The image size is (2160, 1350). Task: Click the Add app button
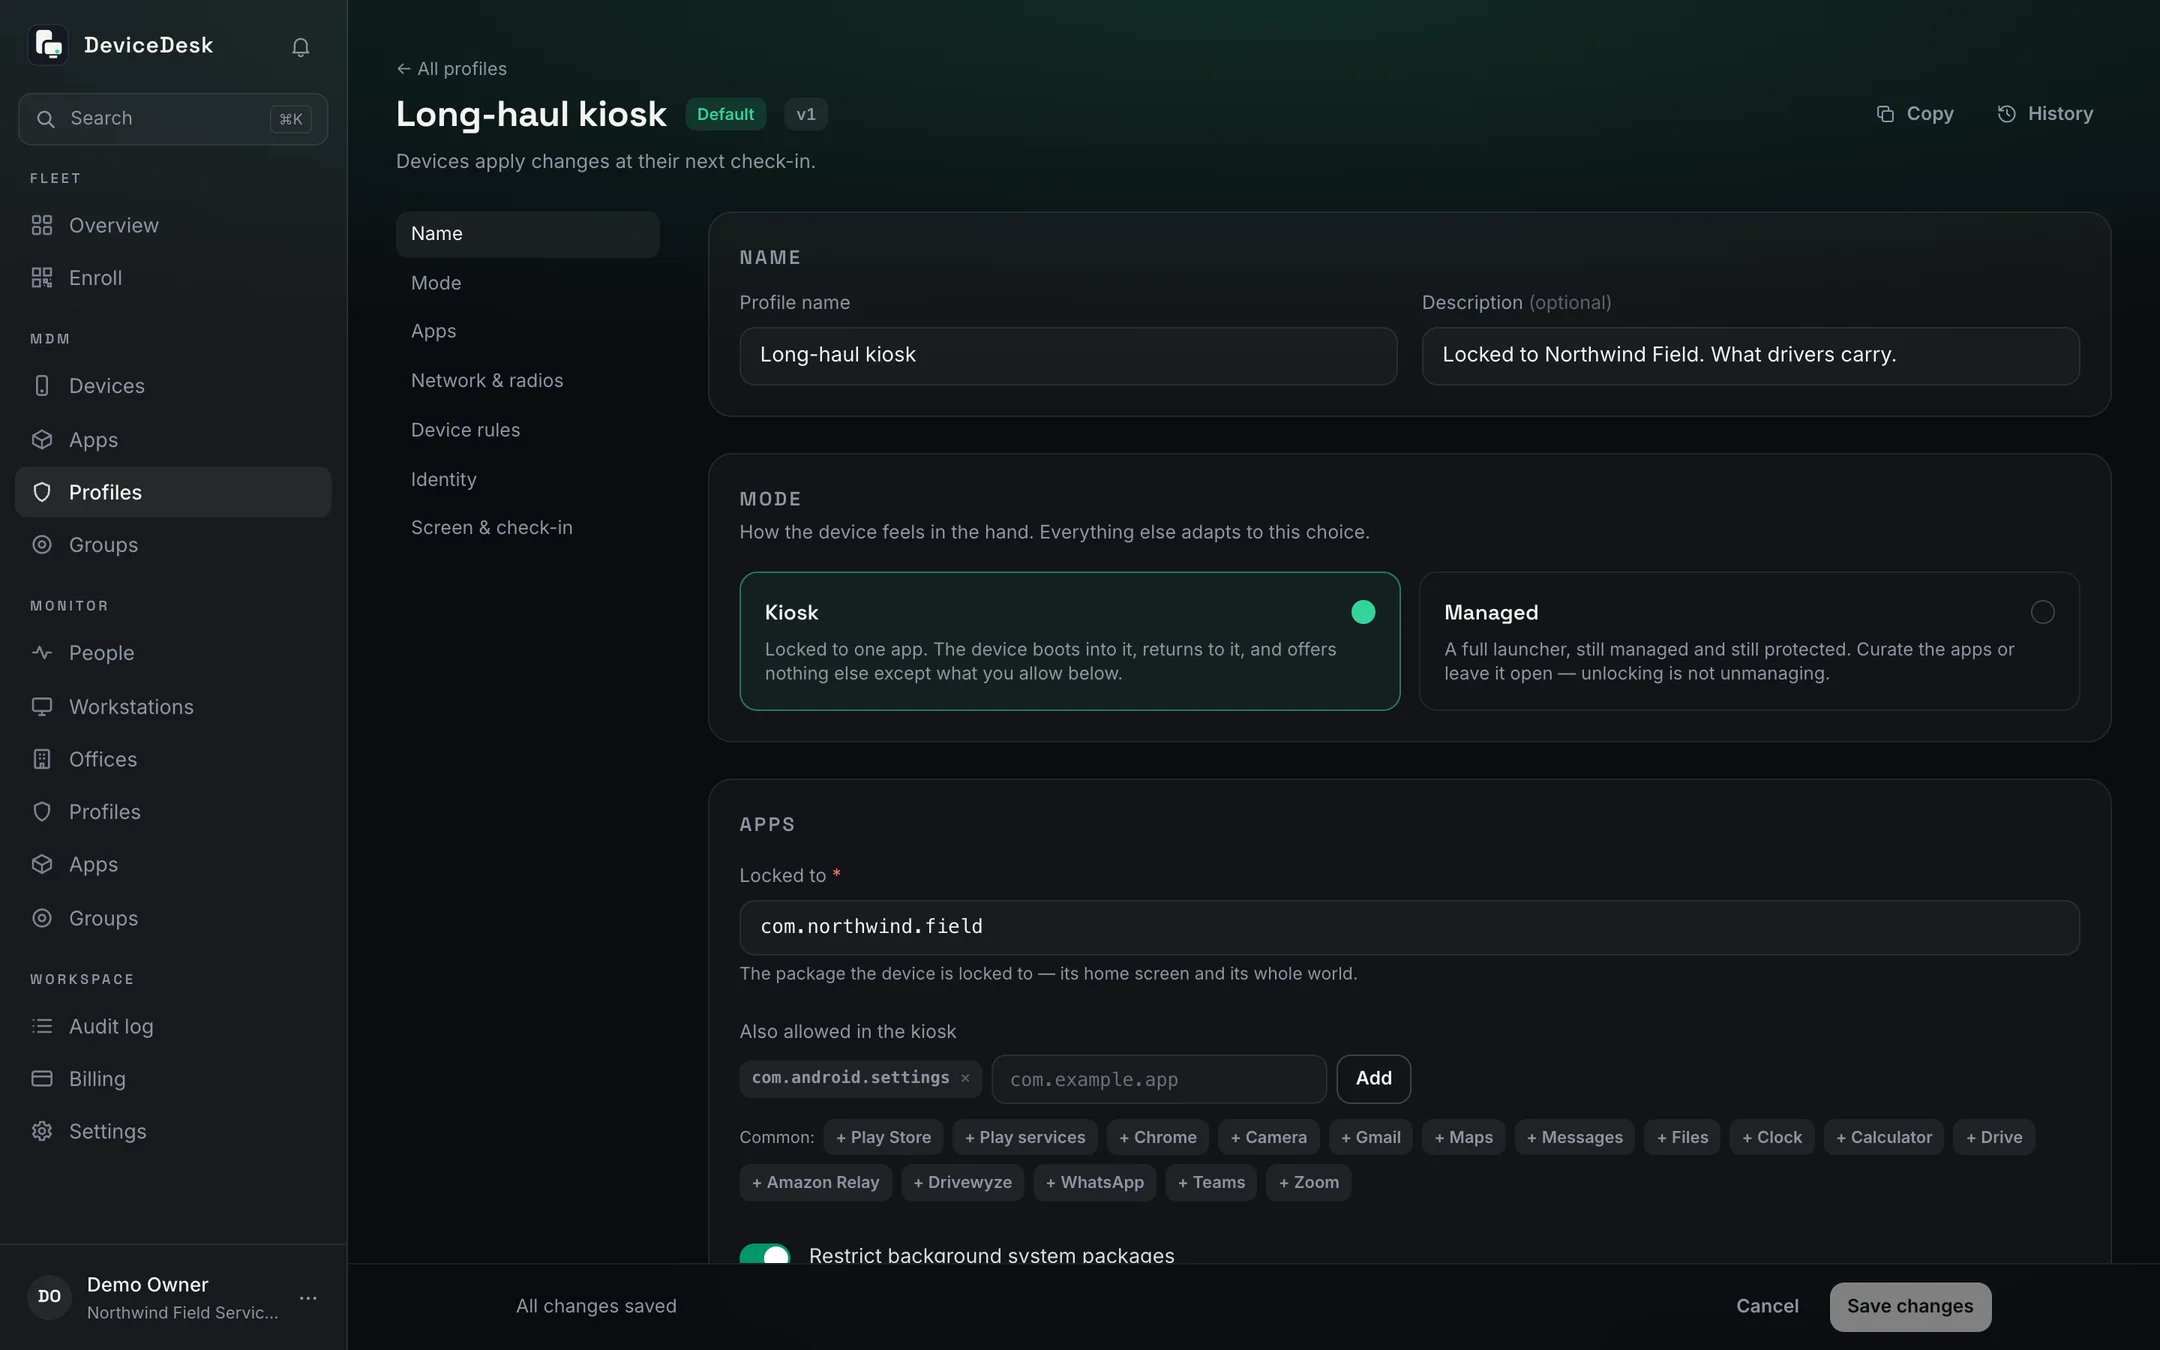pos(1374,1079)
